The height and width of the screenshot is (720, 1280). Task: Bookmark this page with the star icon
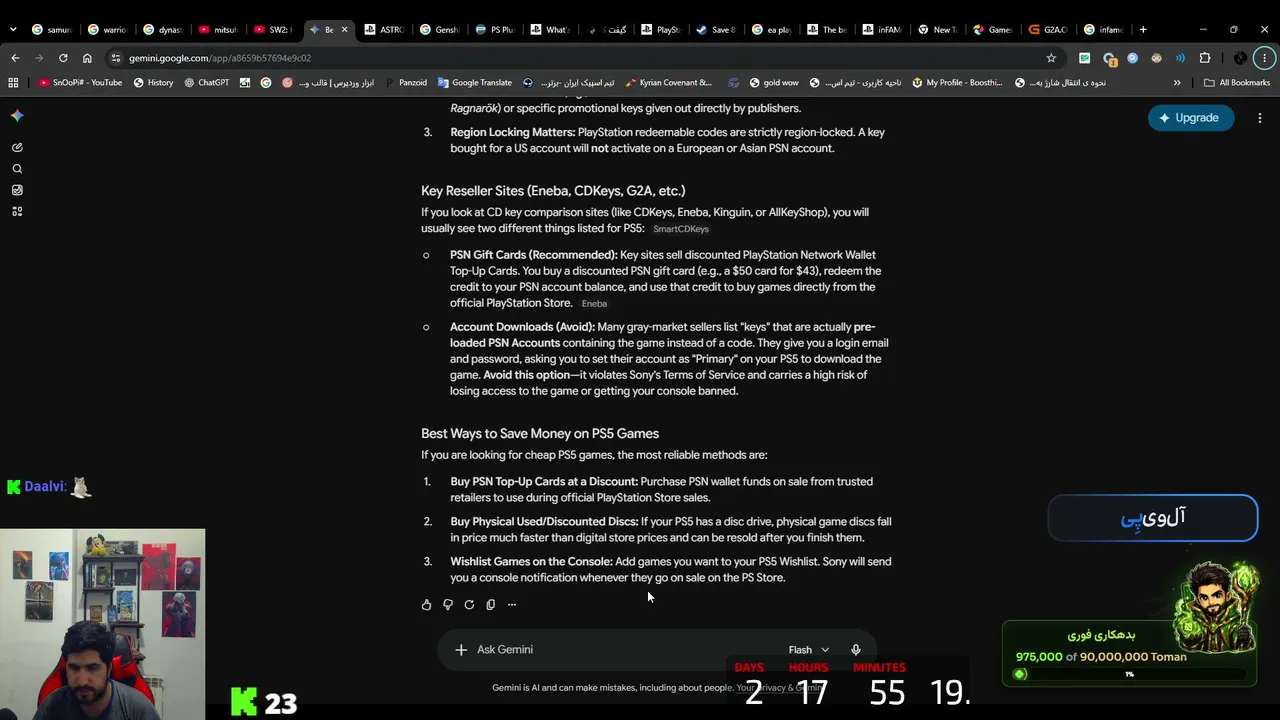(x=1051, y=58)
